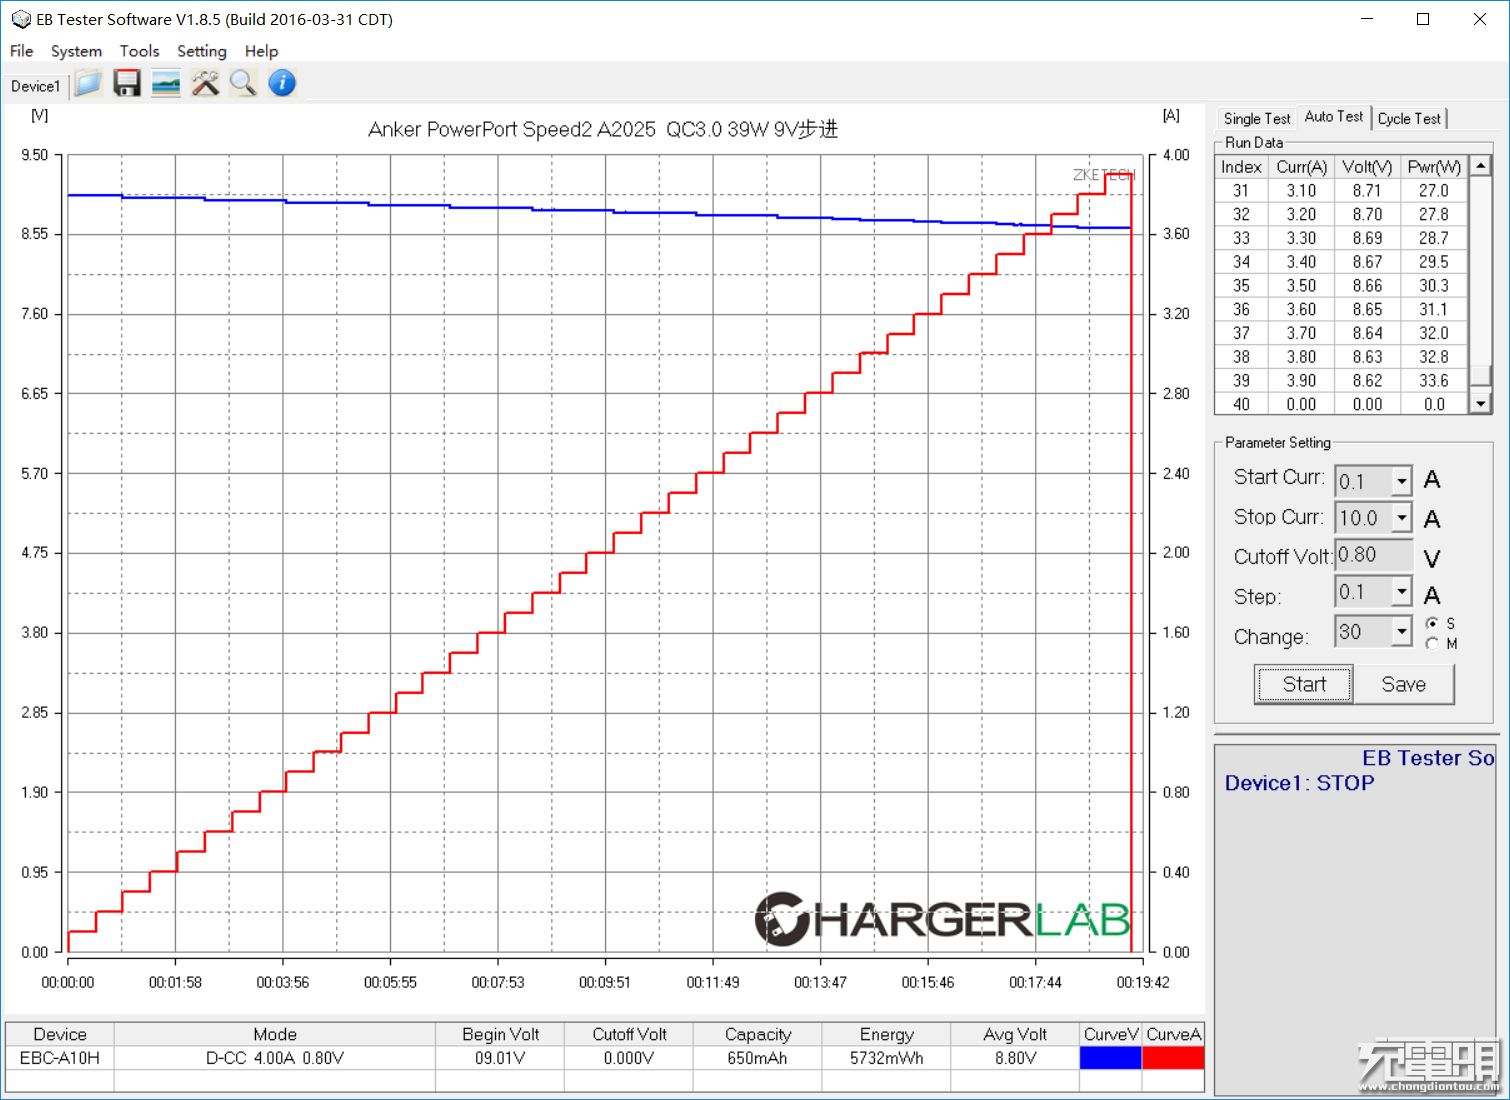
Task: Click the Volt(V) column header
Action: [x=1367, y=167]
